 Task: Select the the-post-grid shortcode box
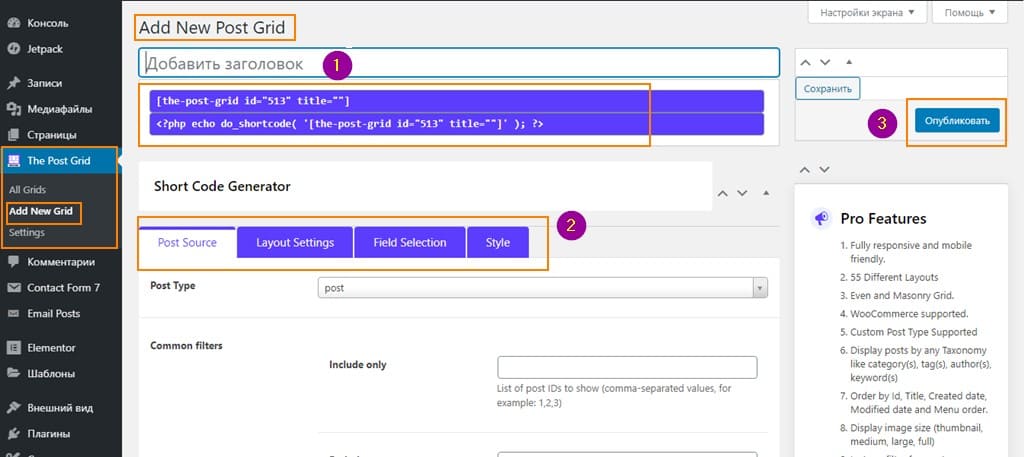tap(456, 101)
